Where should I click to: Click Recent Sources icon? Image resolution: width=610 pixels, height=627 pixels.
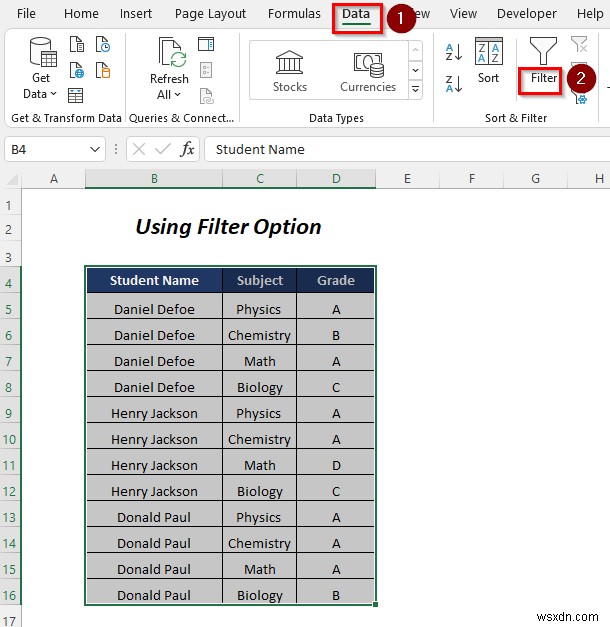point(103,44)
